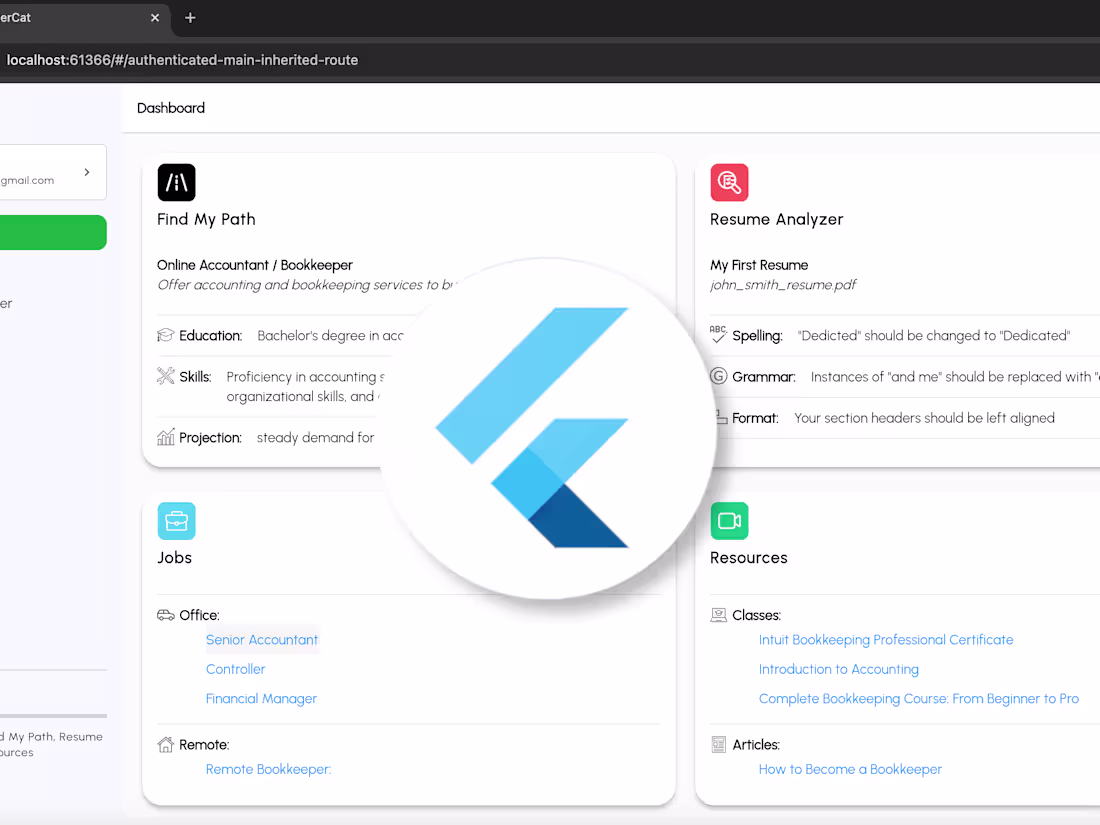Click the Dashboard heading
1100x825 pixels.
pyautogui.click(x=171, y=107)
